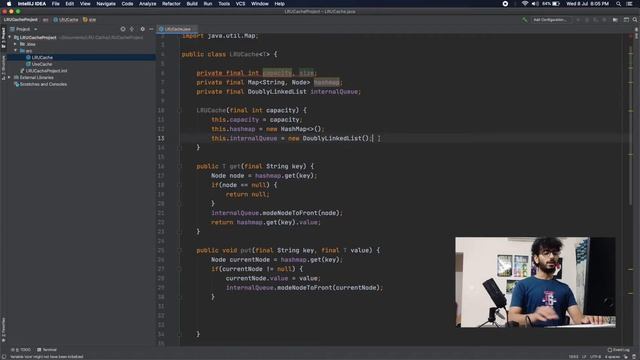
Task: Expand the .idea folder
Action: pyautogui.click(x=16, y=44)
